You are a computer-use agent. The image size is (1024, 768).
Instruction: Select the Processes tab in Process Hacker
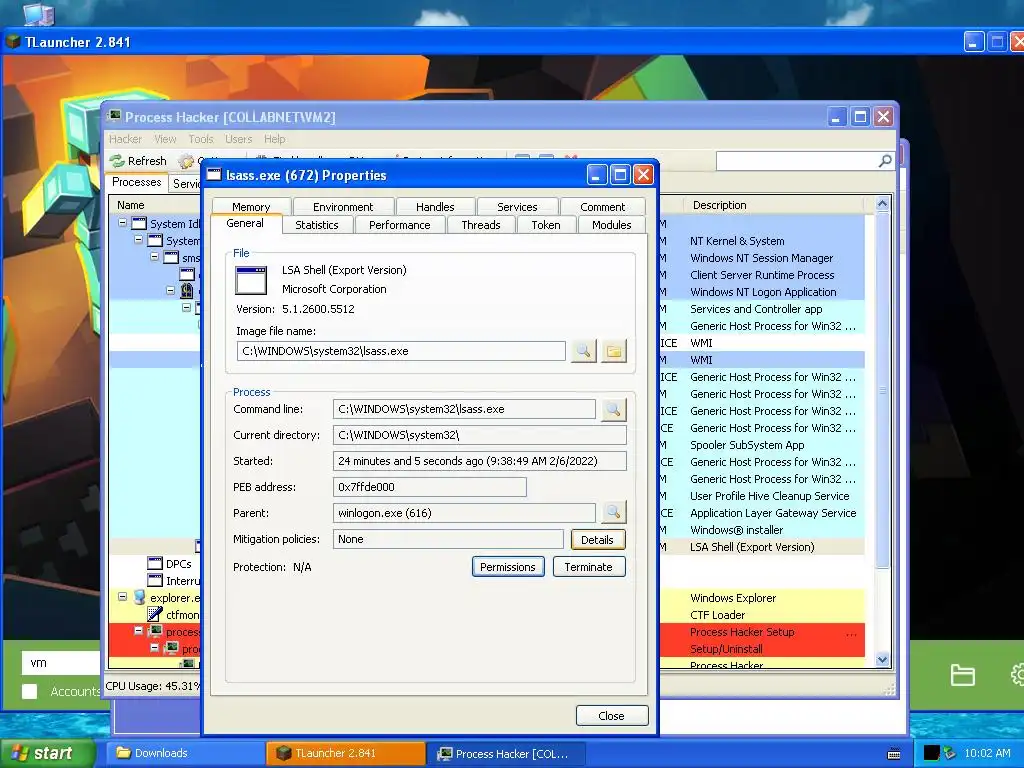click(136, 182)
